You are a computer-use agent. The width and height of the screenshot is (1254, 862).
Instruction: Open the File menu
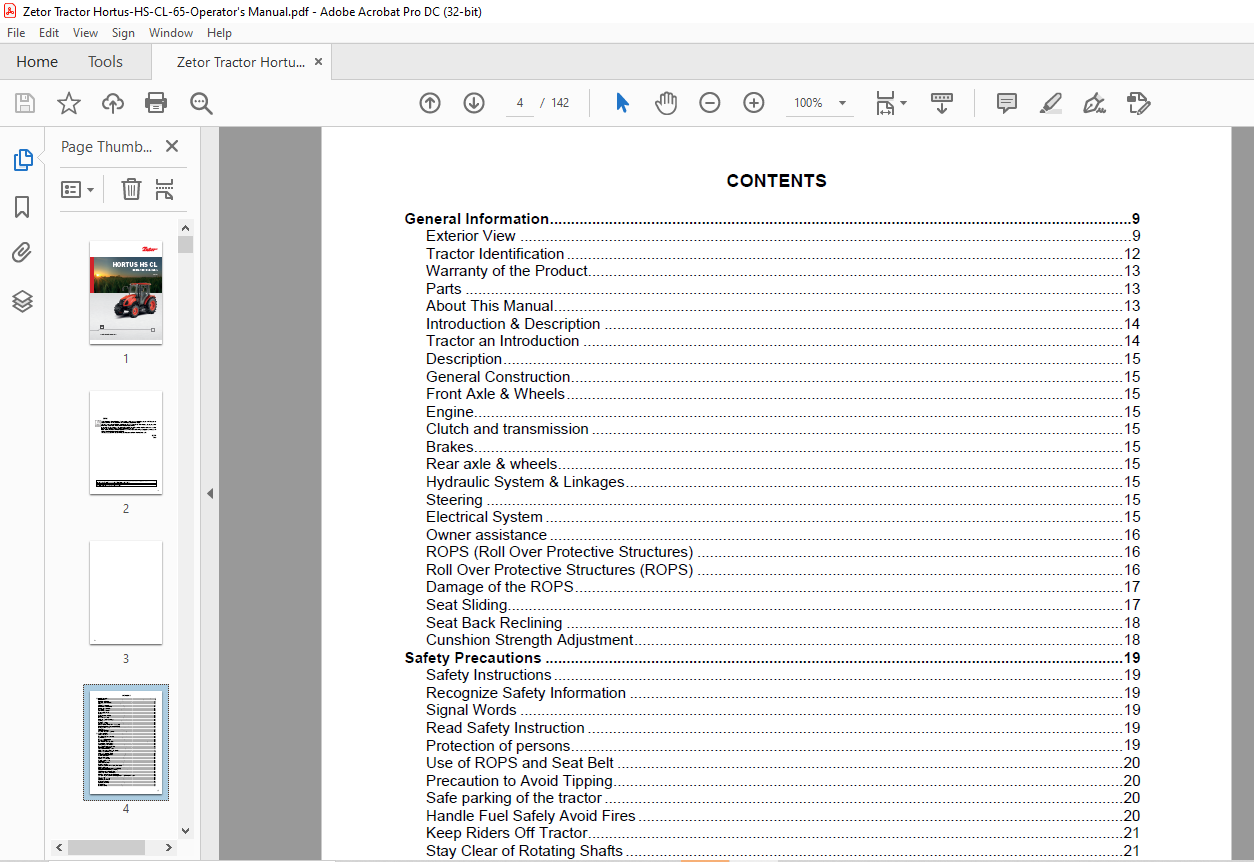coord(16,33)
